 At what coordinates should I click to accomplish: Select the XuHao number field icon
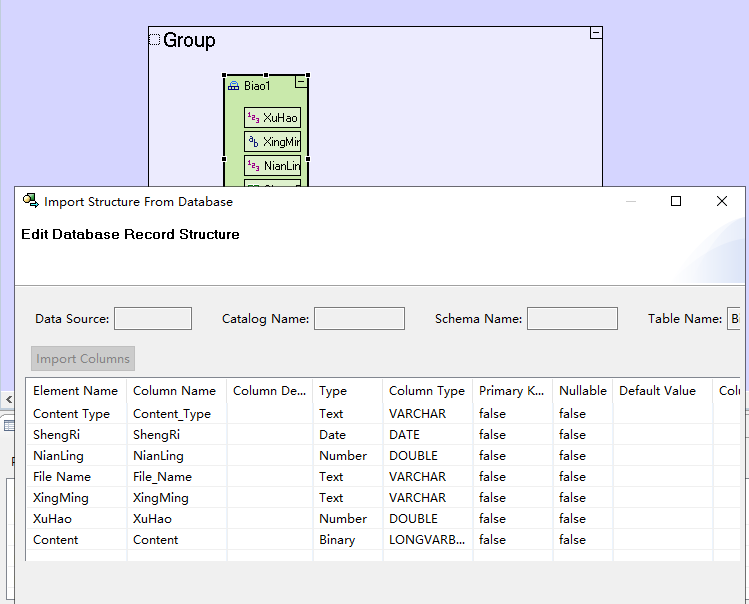coord(253,118)
